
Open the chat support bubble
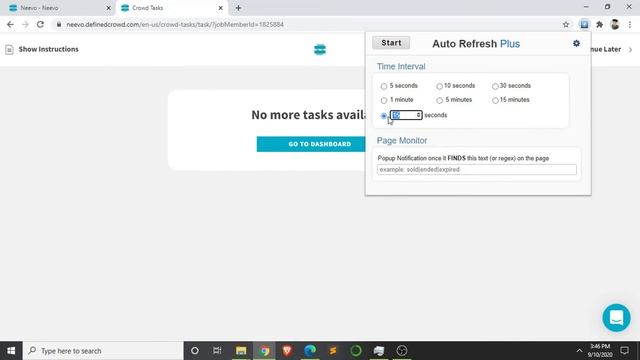[x=616, y=317]
